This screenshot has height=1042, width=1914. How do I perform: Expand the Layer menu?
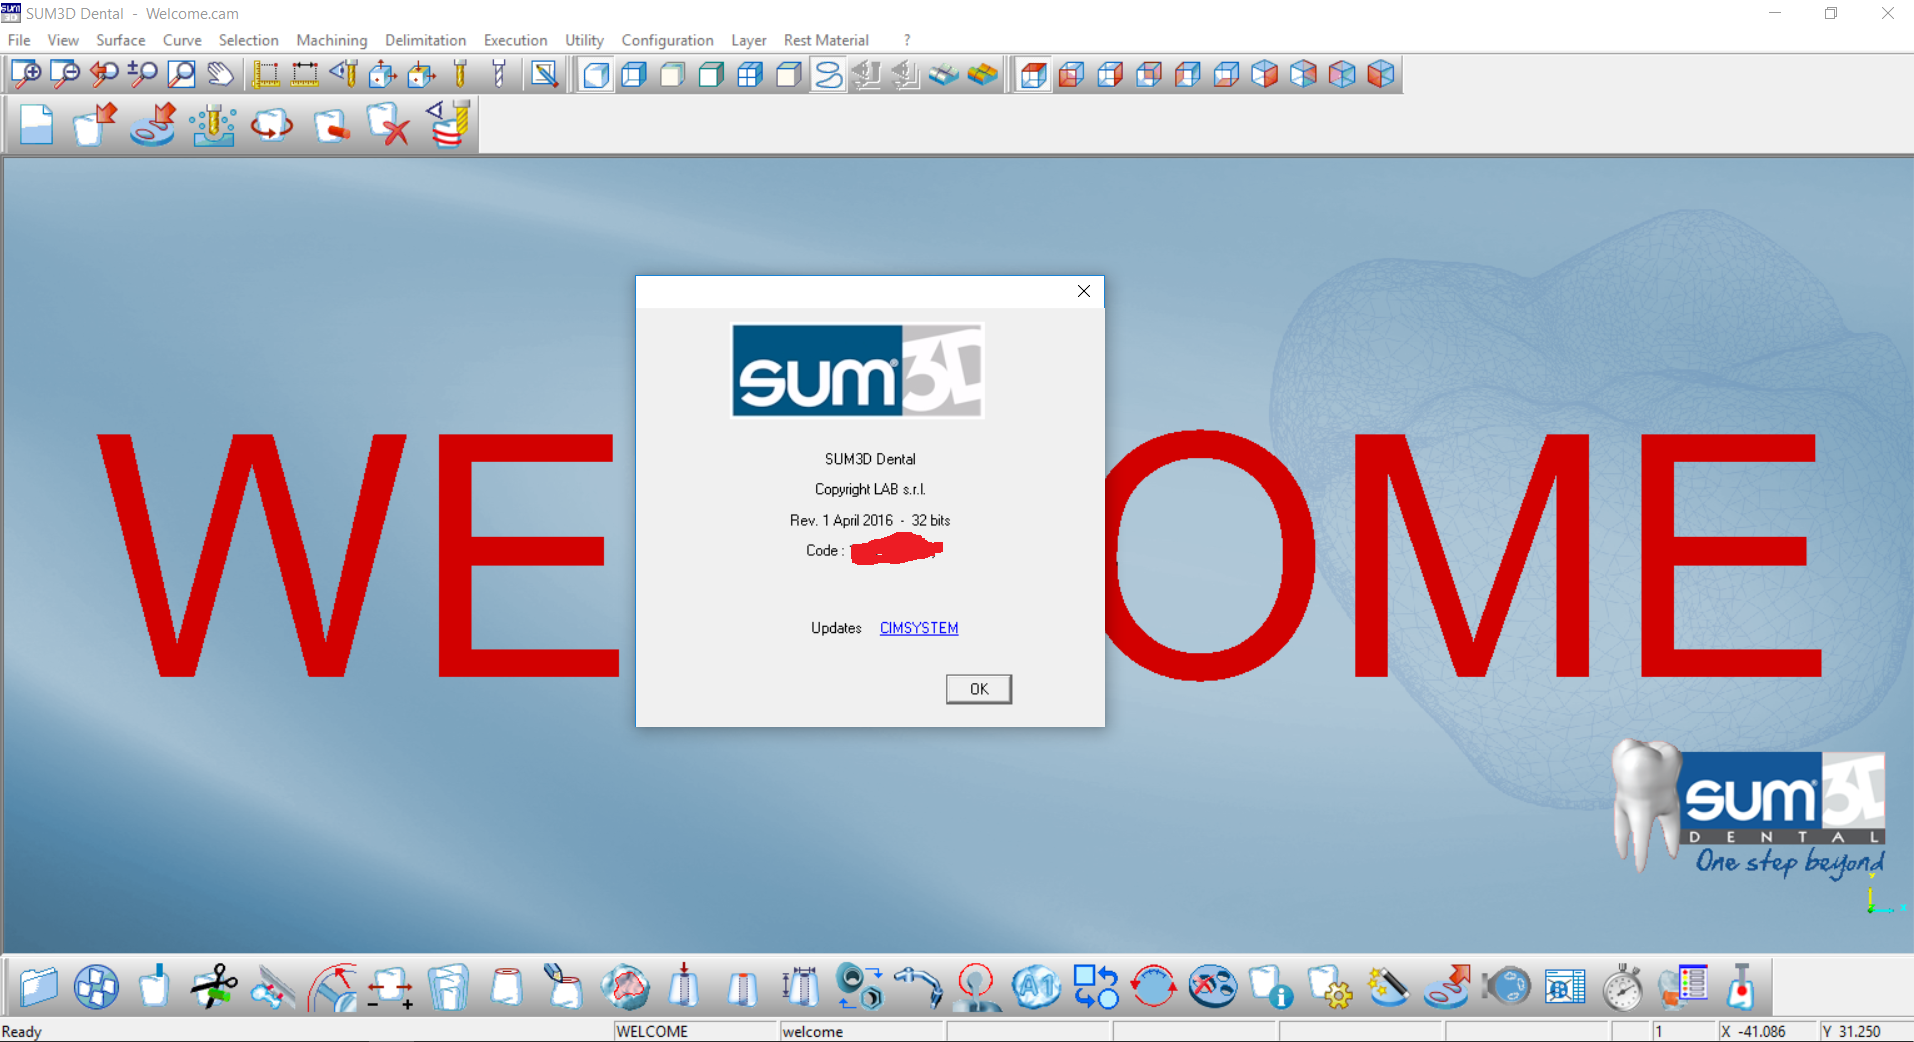[749, 40]
